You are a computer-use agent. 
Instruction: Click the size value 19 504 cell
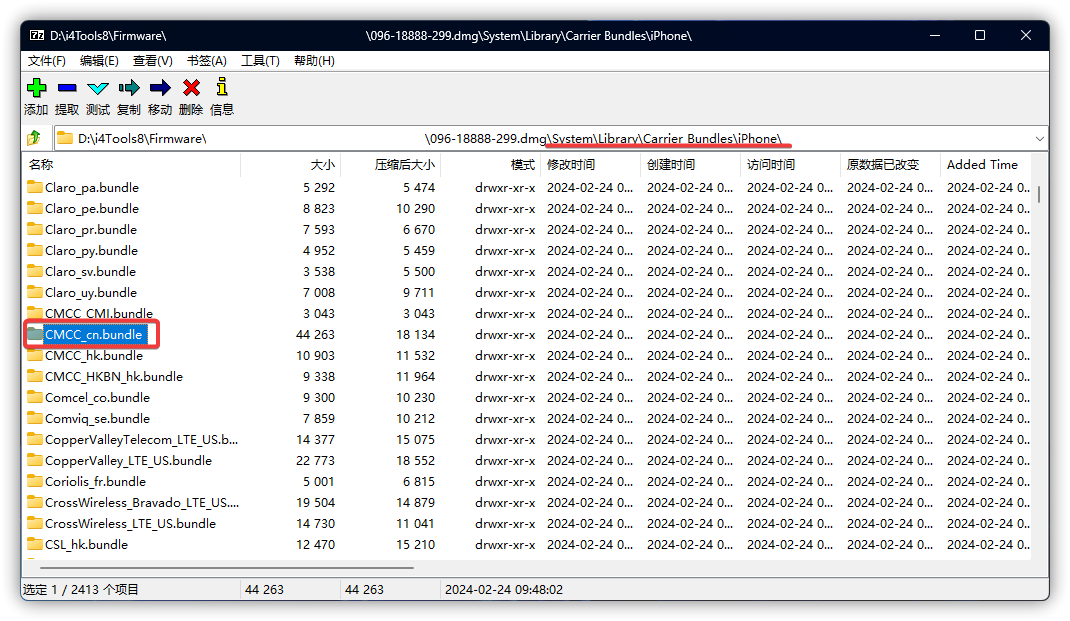point(315,502)
